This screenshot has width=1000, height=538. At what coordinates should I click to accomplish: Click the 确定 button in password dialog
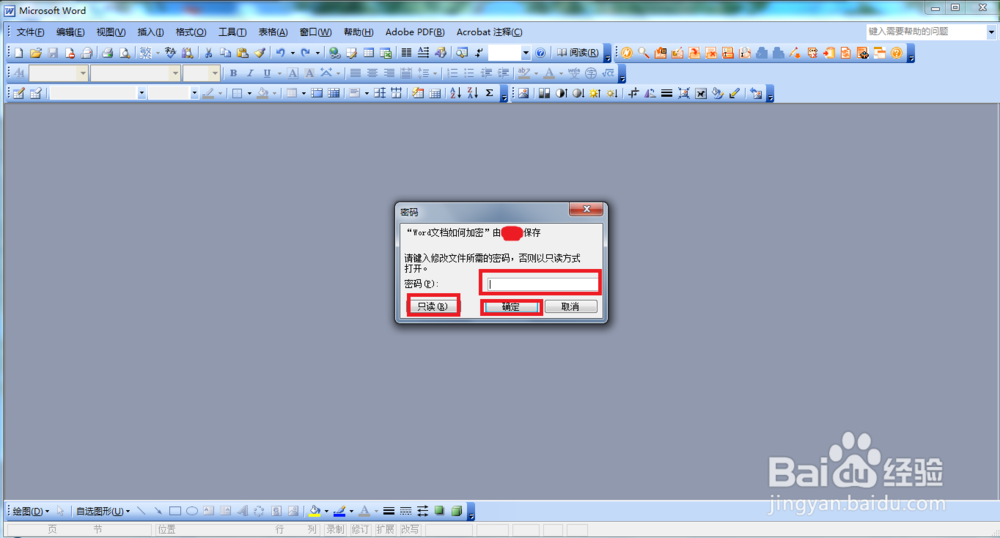coord(511,307)
